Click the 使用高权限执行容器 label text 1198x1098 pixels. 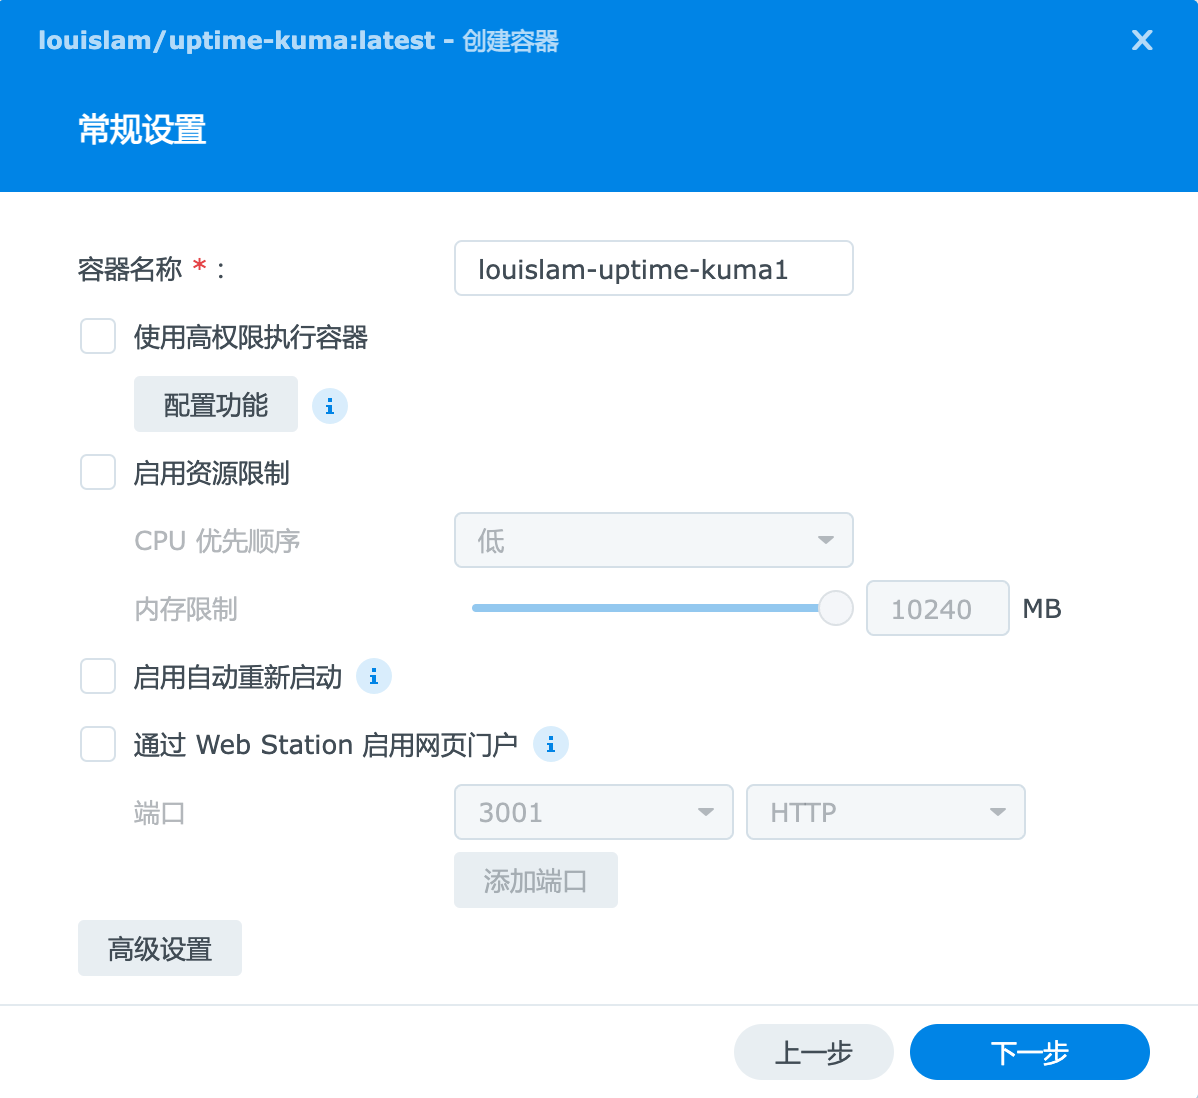click(251, 337)
